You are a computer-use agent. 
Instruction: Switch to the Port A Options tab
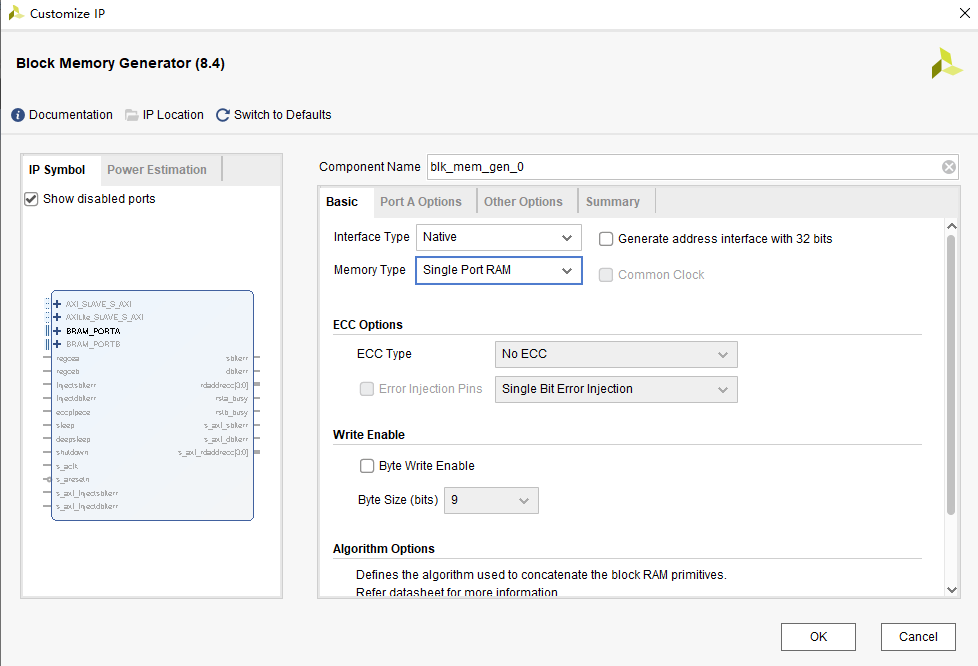[421, 202]
